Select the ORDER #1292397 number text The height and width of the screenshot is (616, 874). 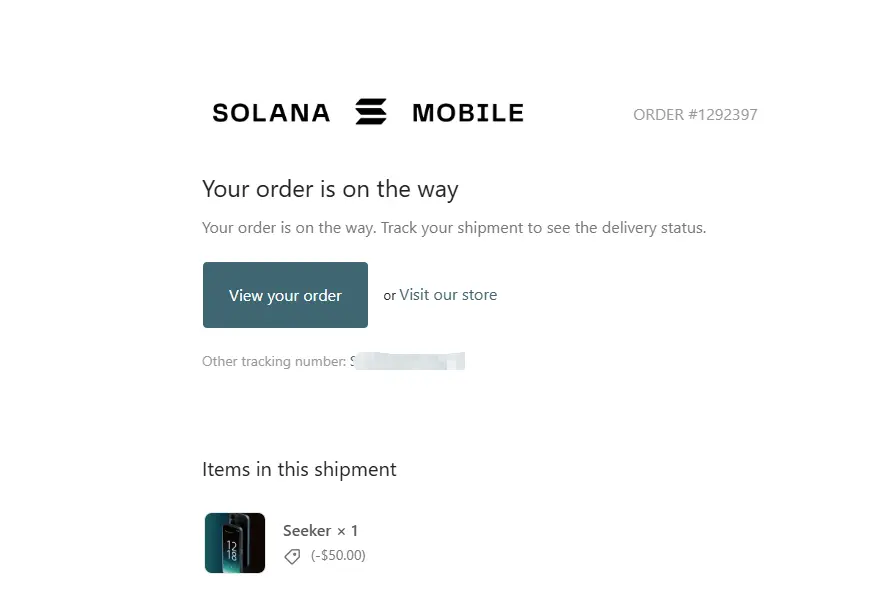(x=695, y=115)
